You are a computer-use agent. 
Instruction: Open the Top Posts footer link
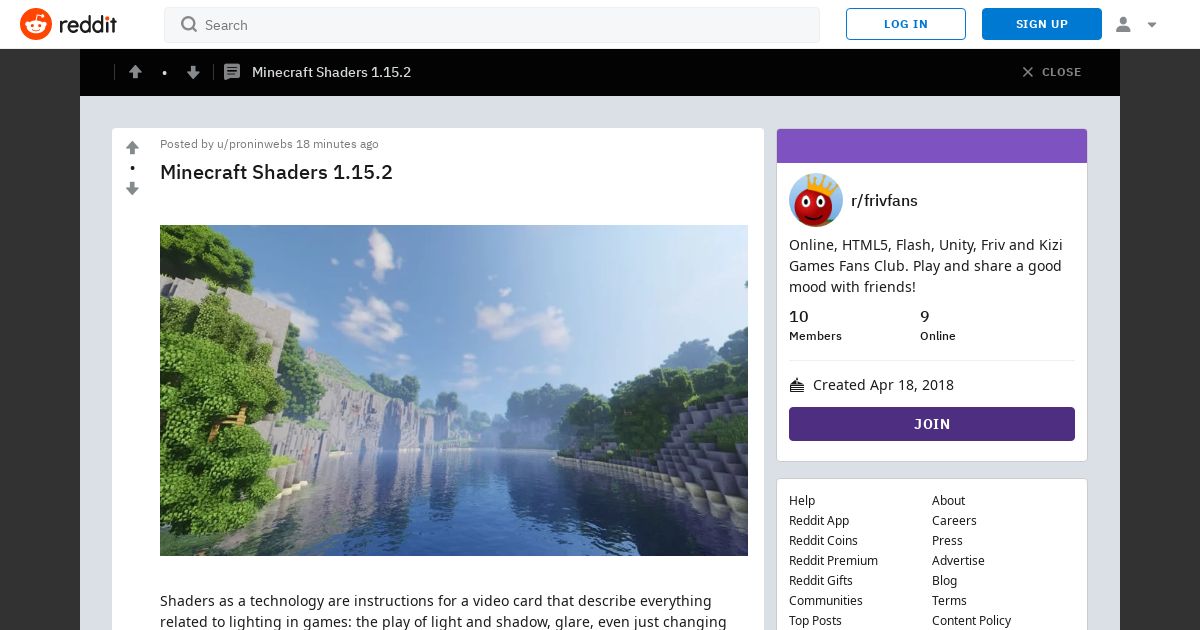[x=815, y=620]
